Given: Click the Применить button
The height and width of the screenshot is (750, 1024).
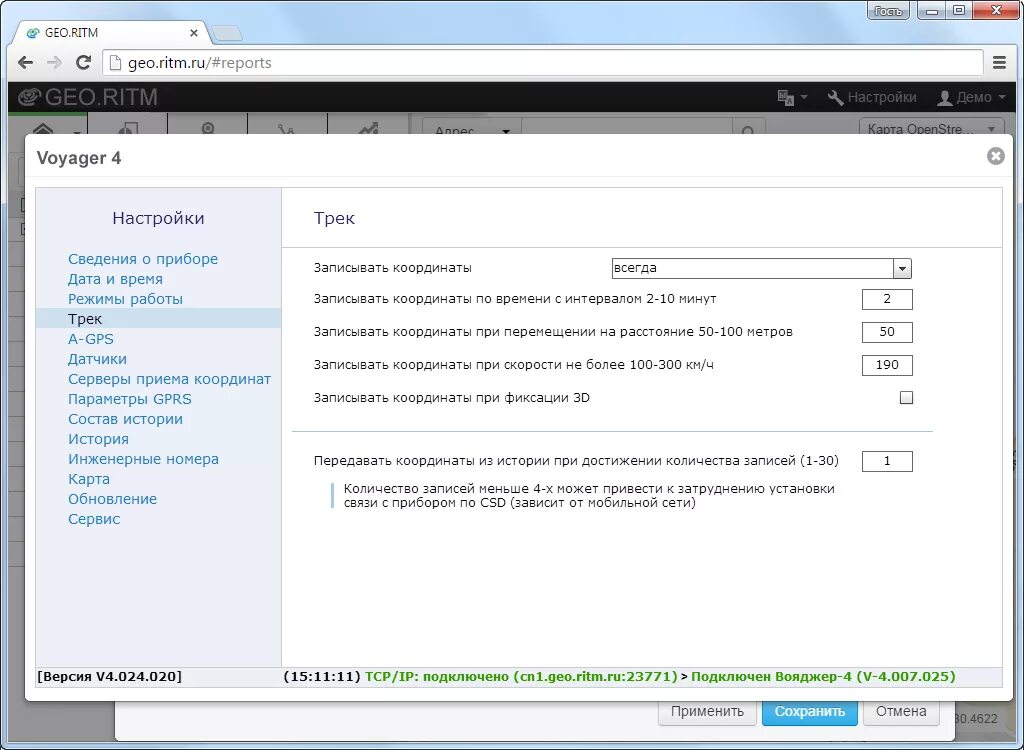Looking at the screenshot, I should click(x=707, y=711).
